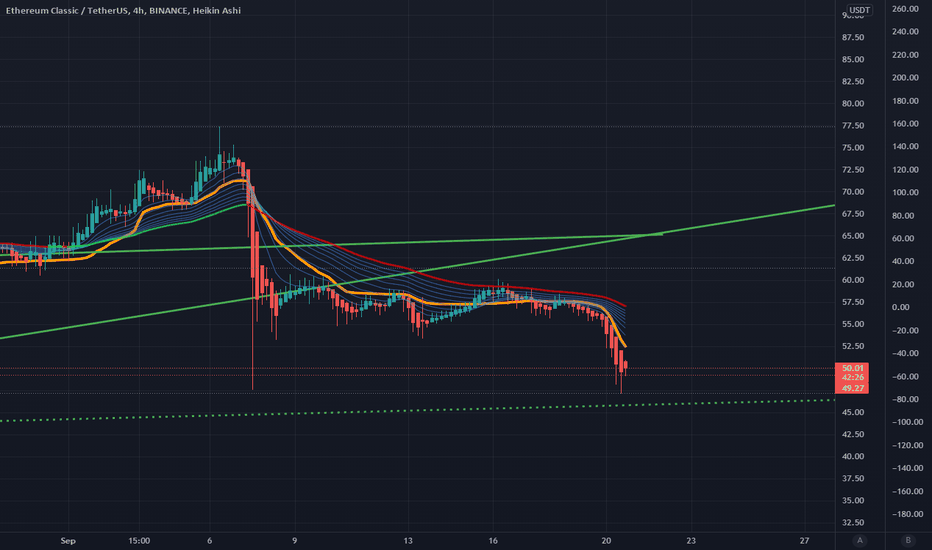
Task: Click the 260.00 label on the outer scale
Action: pos(905,9)
